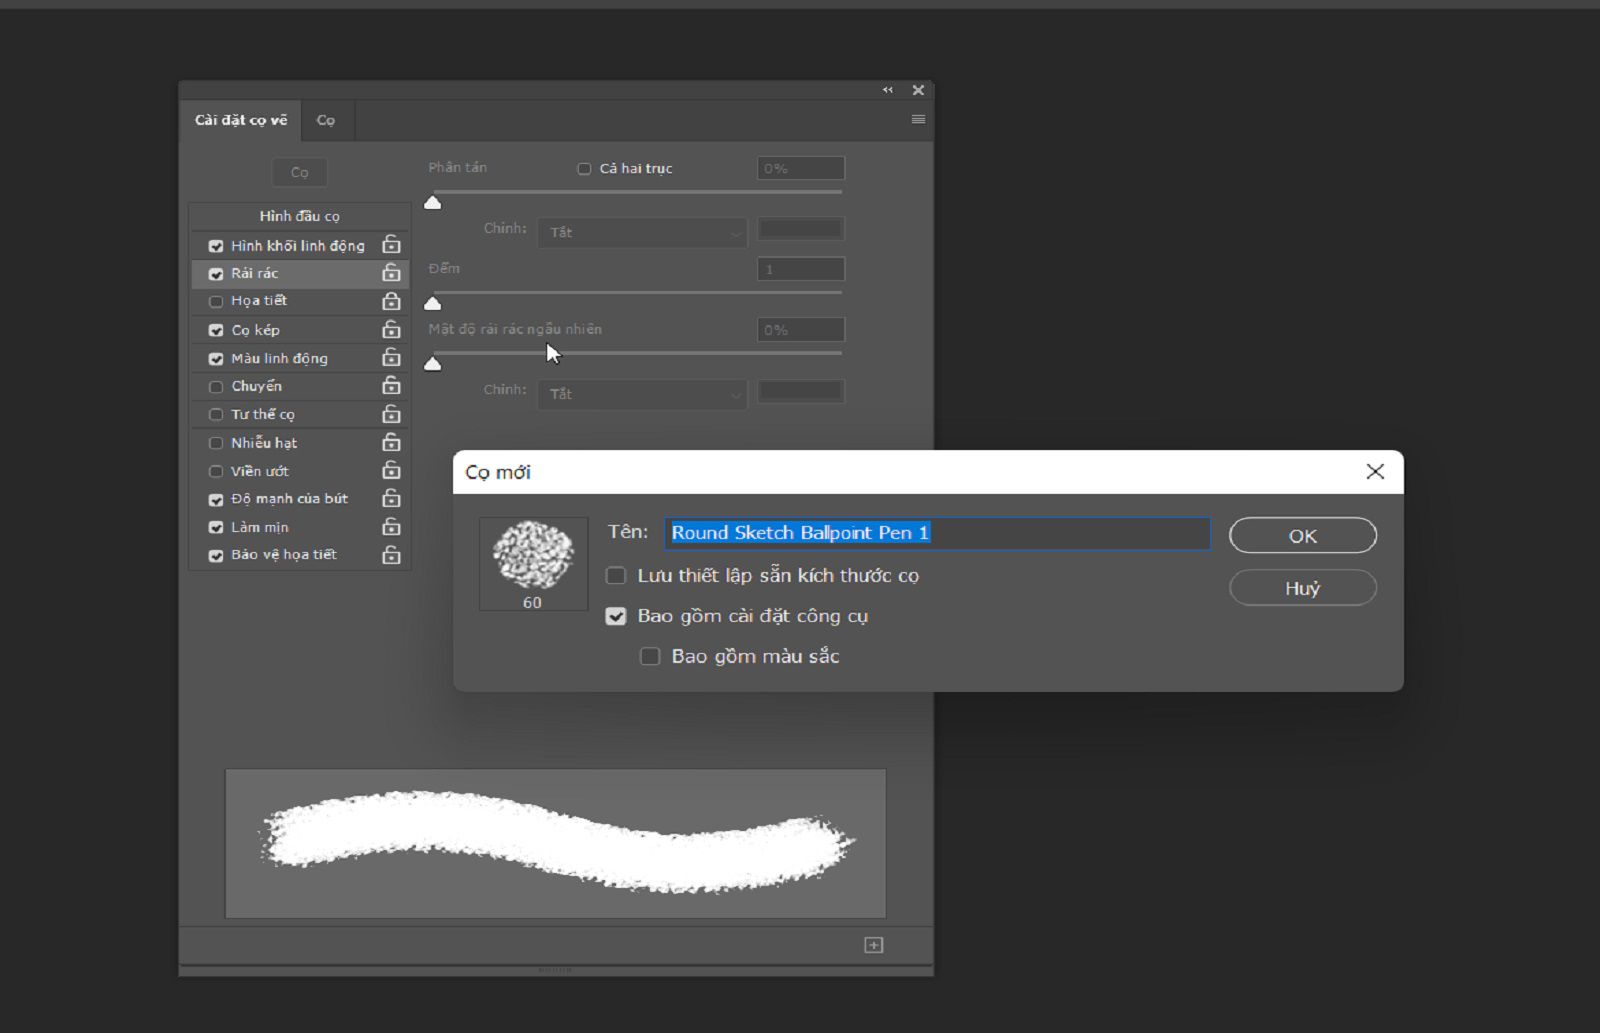Close the brush settings panel
Screen dimensions: 1600x1033
918,90
